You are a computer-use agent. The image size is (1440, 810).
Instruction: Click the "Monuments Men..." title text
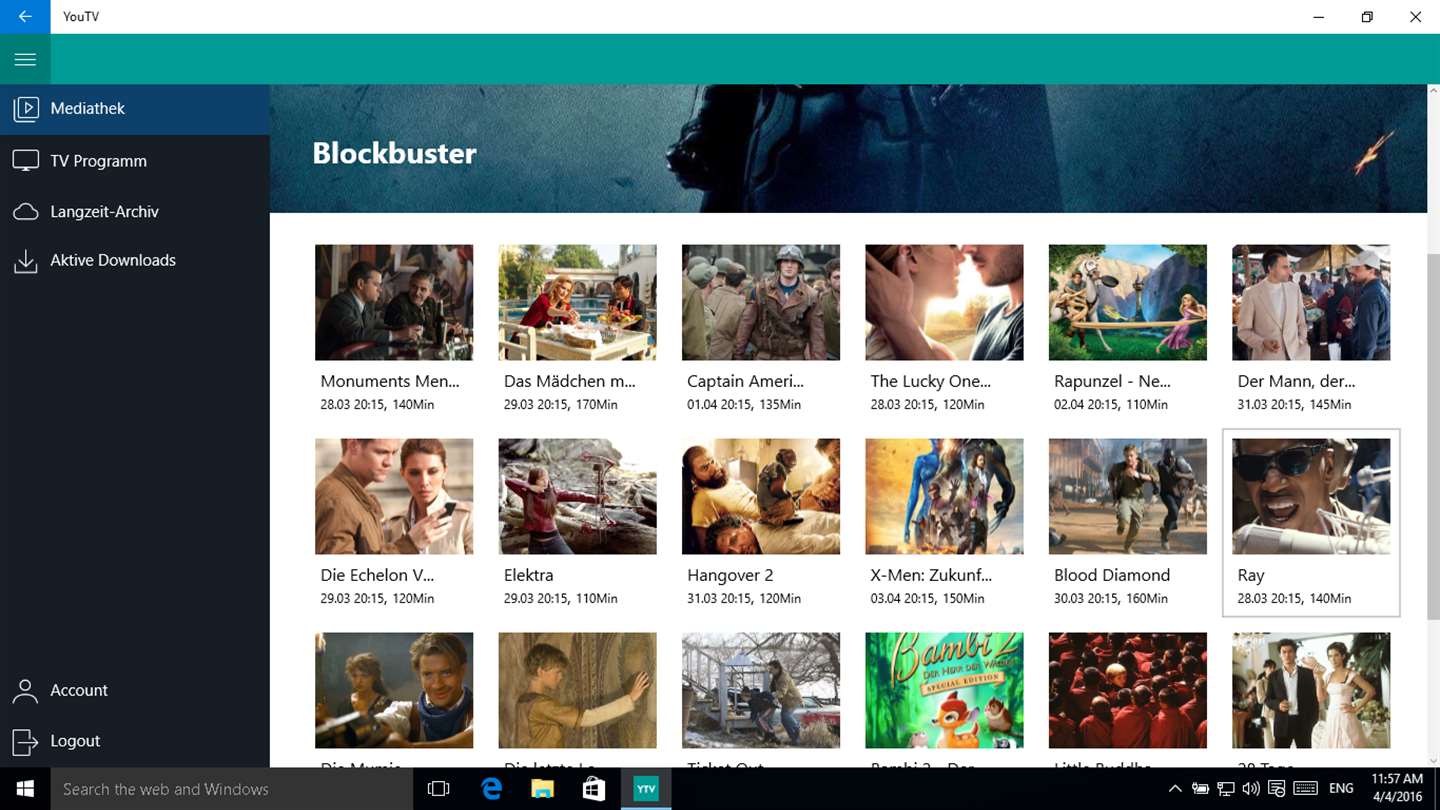coord(390,381)
